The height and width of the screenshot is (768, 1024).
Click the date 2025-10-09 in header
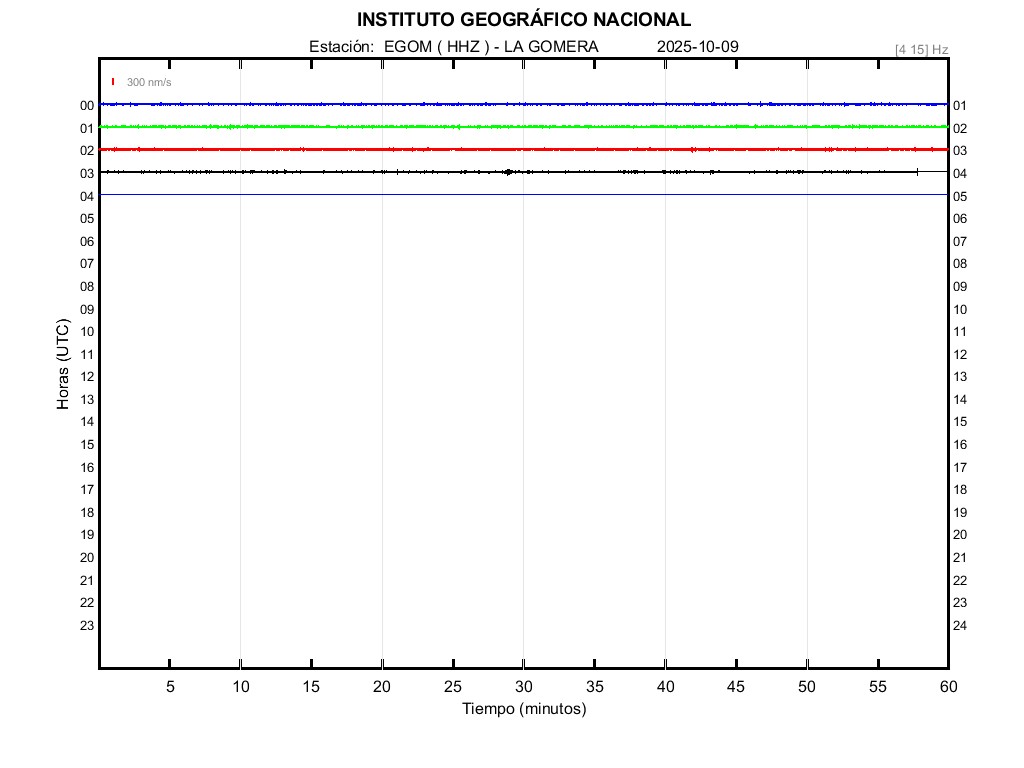pos(698,47)
